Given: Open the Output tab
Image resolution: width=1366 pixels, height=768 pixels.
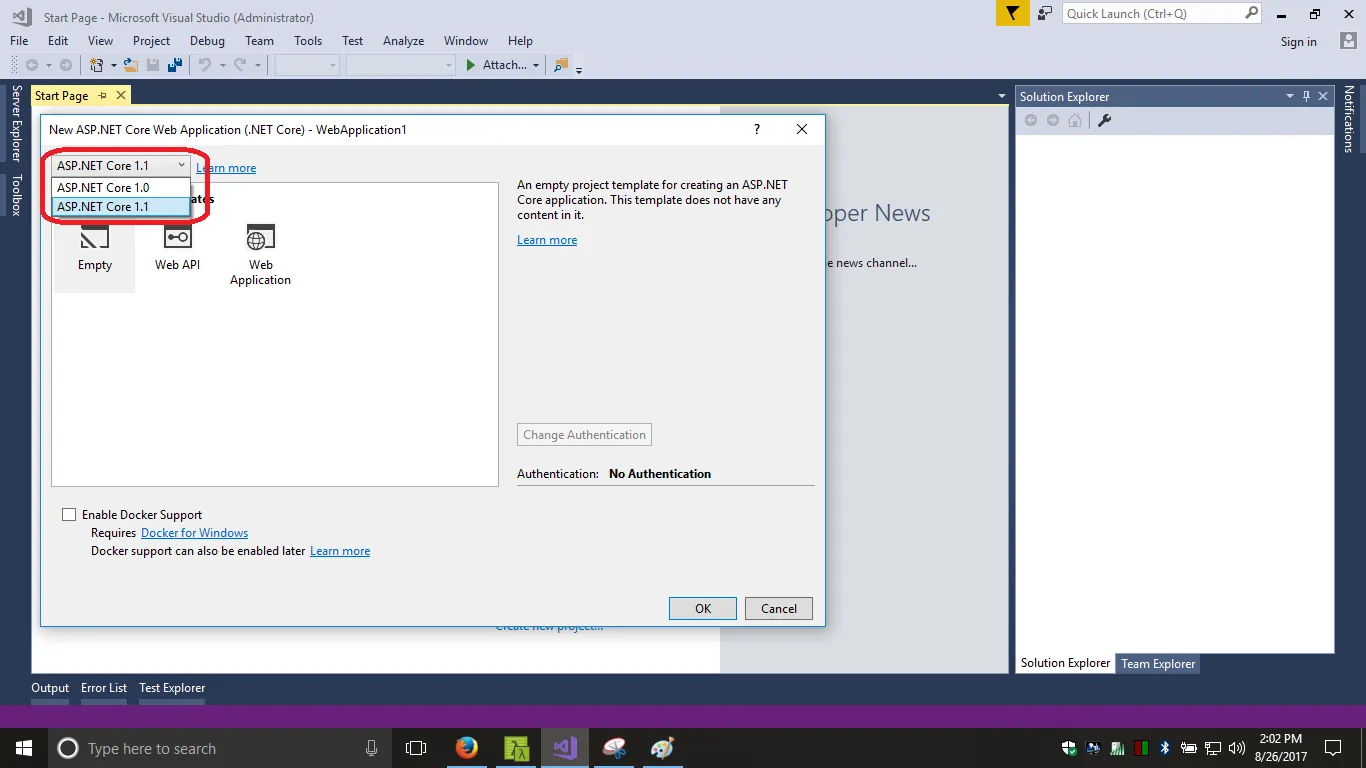Looking at the screenshot, I should coord(50,688).
